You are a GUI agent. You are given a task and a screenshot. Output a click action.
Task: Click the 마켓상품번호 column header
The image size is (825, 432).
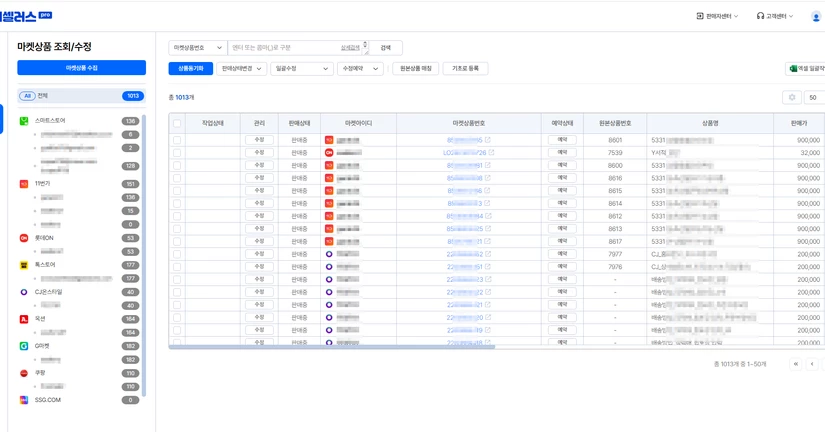(469, 124)
